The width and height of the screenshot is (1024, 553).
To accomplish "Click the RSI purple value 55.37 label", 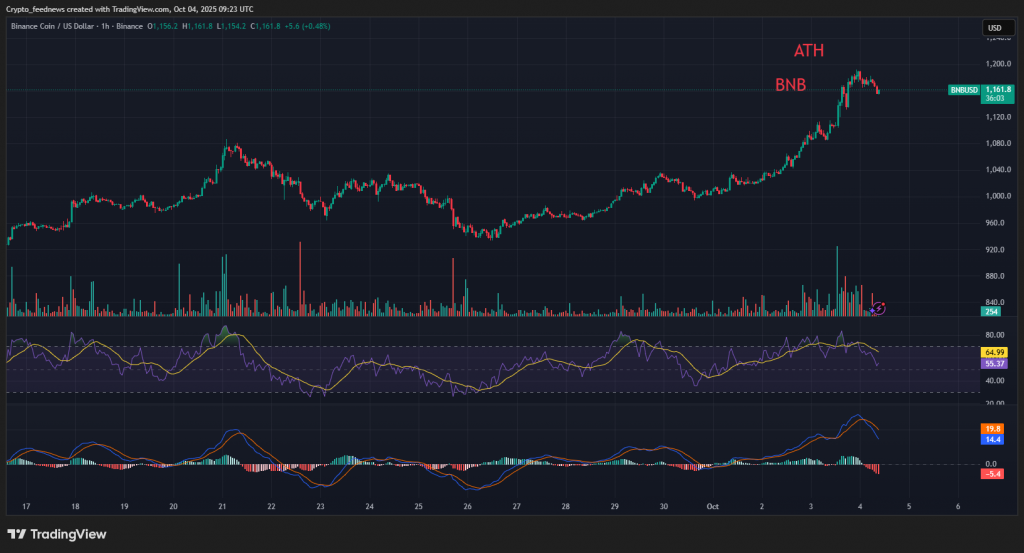I will tap(994, 365).
